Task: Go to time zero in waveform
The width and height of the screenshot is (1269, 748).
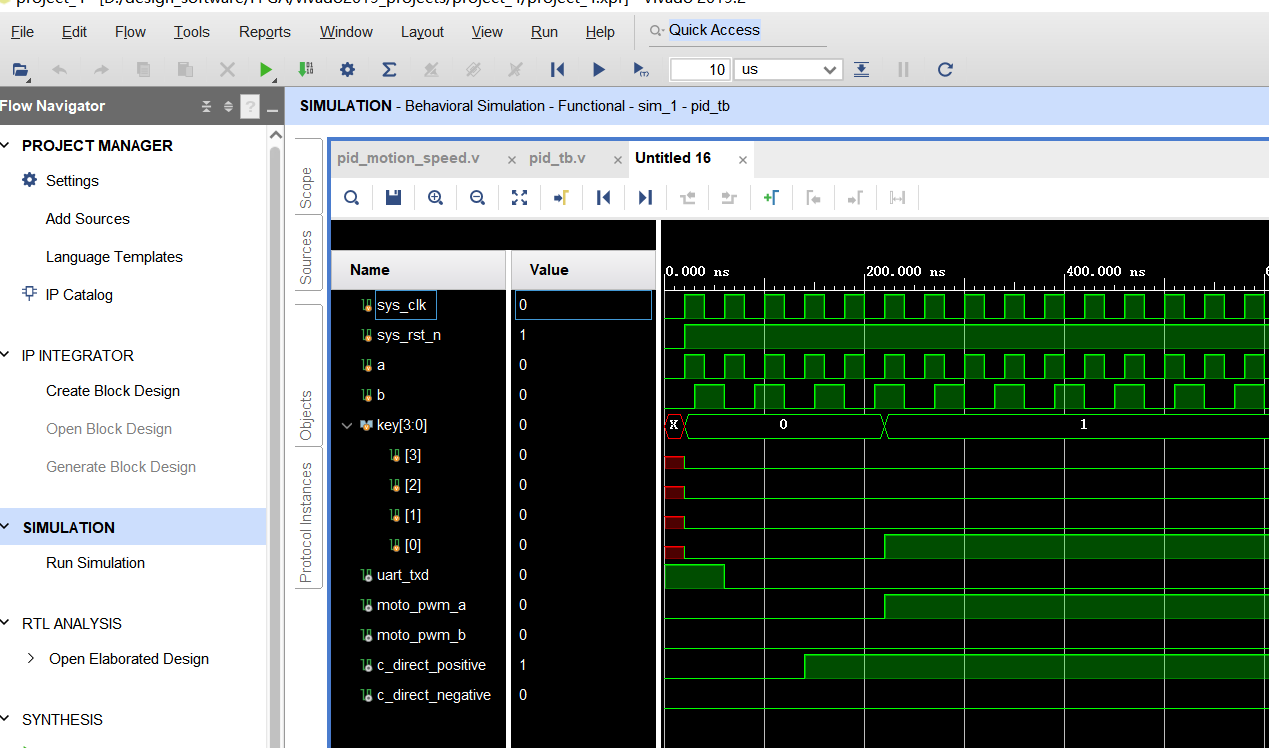Action: (603, 198)
